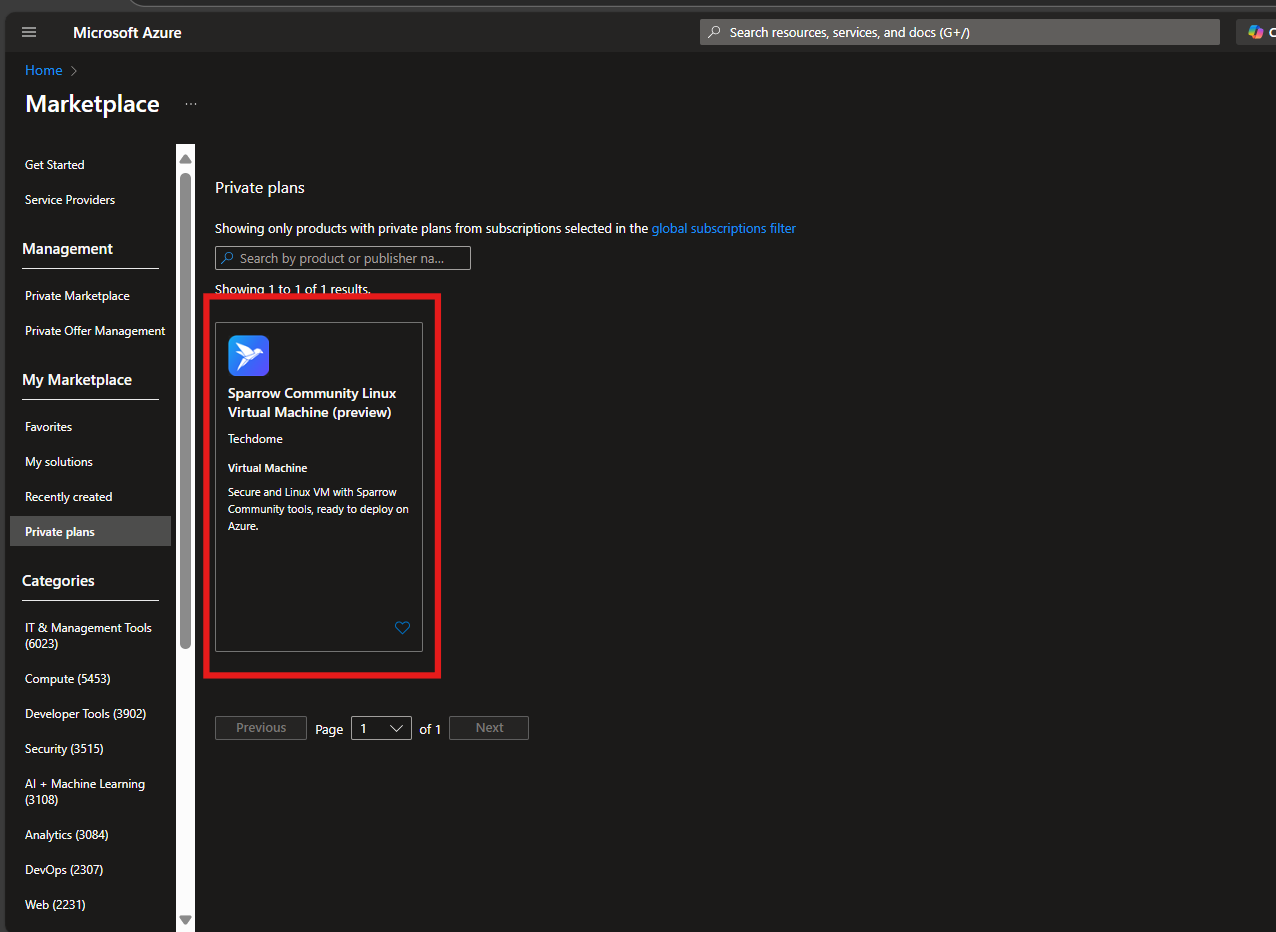Click the breadcrumb chevron after Home

(74, 71)
